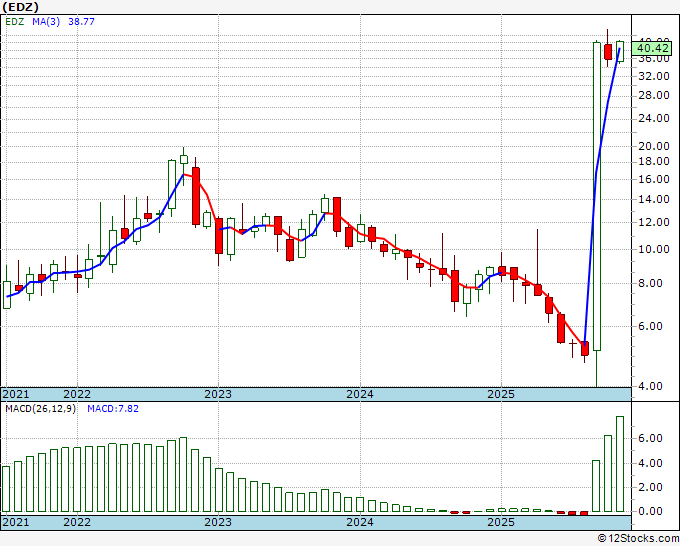The height and width of the screenshot is (546, 680).
Task: Click the (EDZ) ticker title above chart
Action: pyautogui.click(x=21, y=9)
